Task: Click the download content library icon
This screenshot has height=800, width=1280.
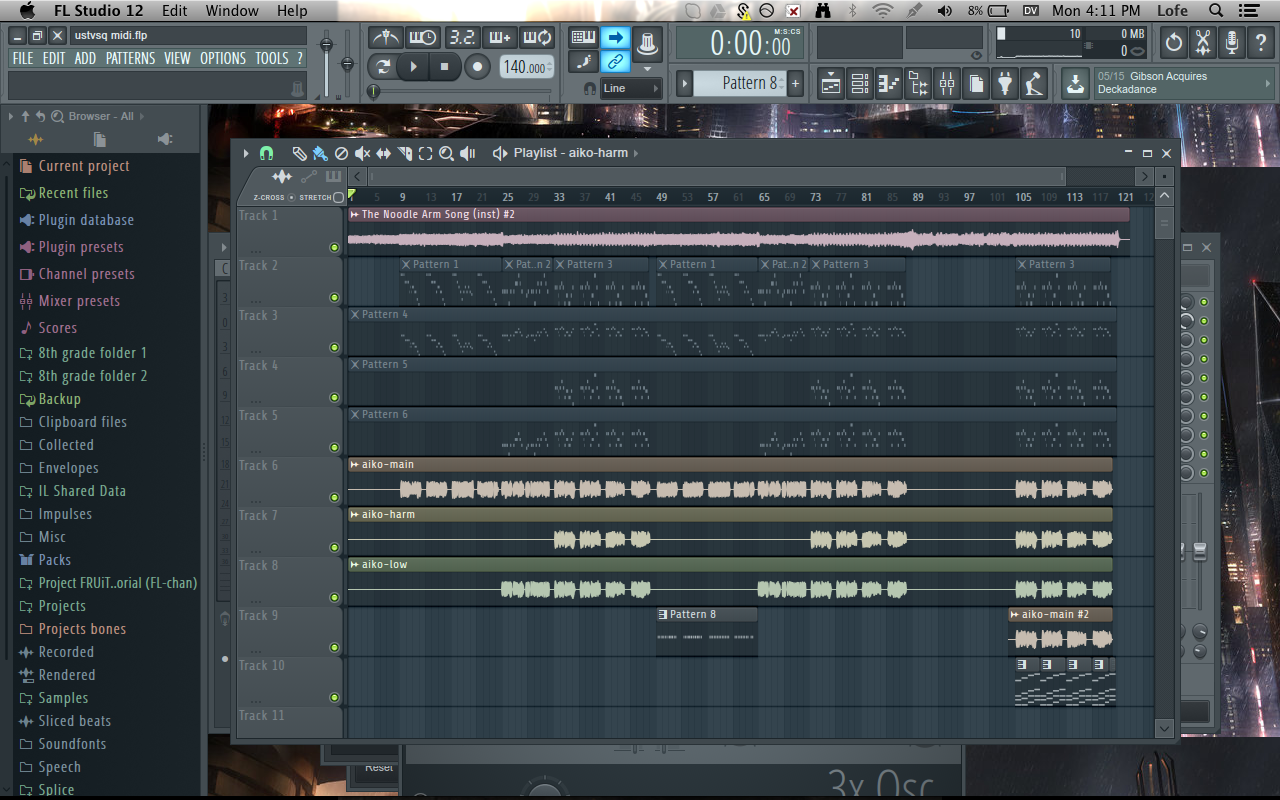Action: click(x=1075, y=84)
